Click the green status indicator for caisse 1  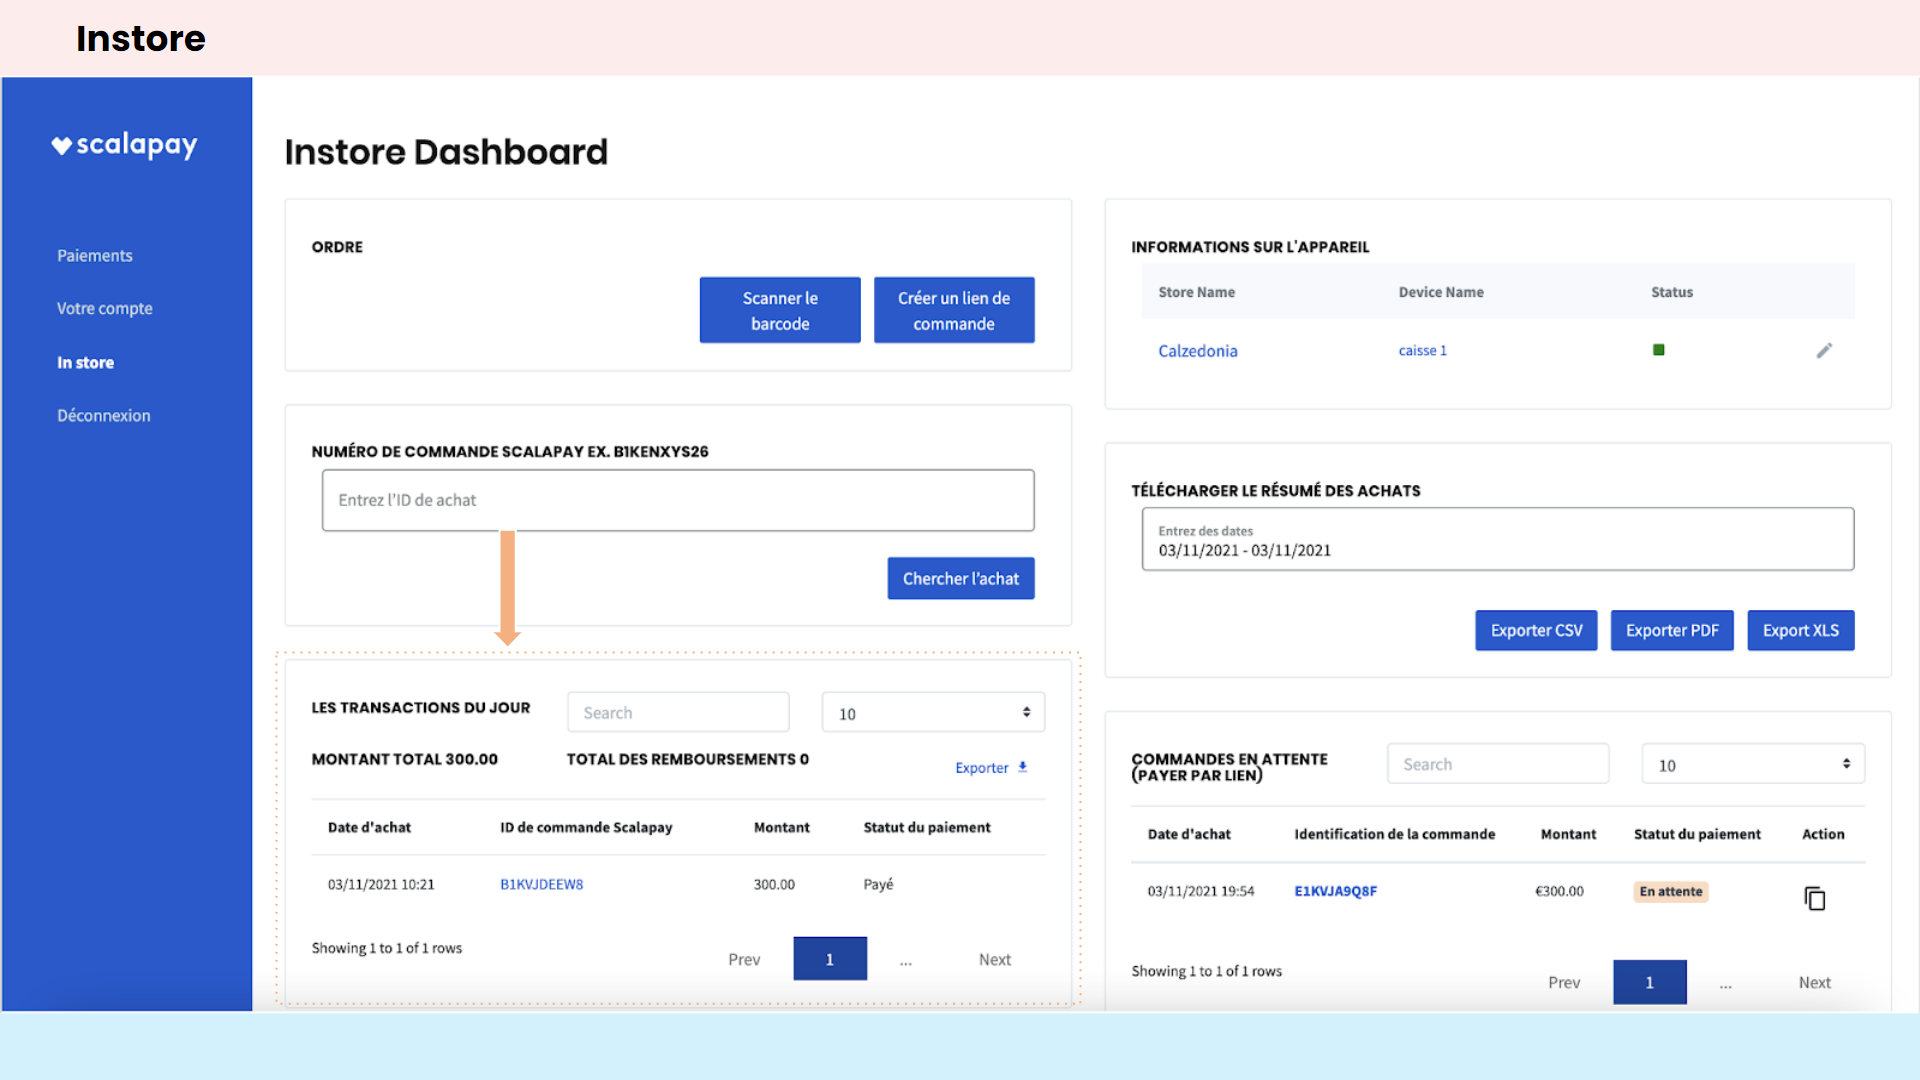click(x=1658, y=350)
